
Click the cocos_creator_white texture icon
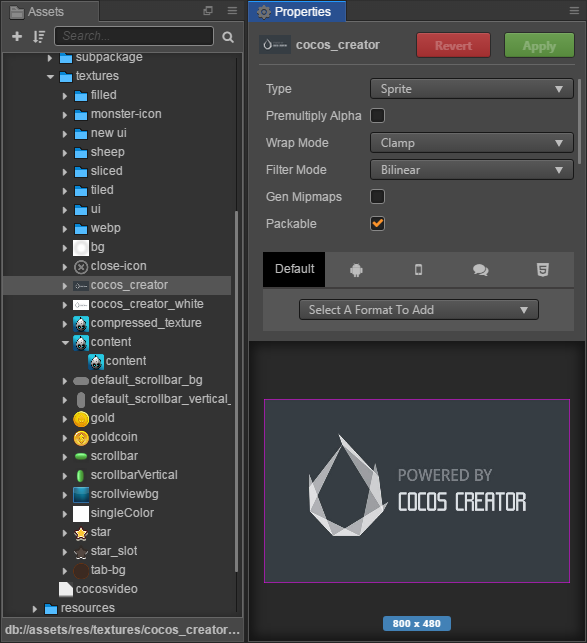click(81, 305)
